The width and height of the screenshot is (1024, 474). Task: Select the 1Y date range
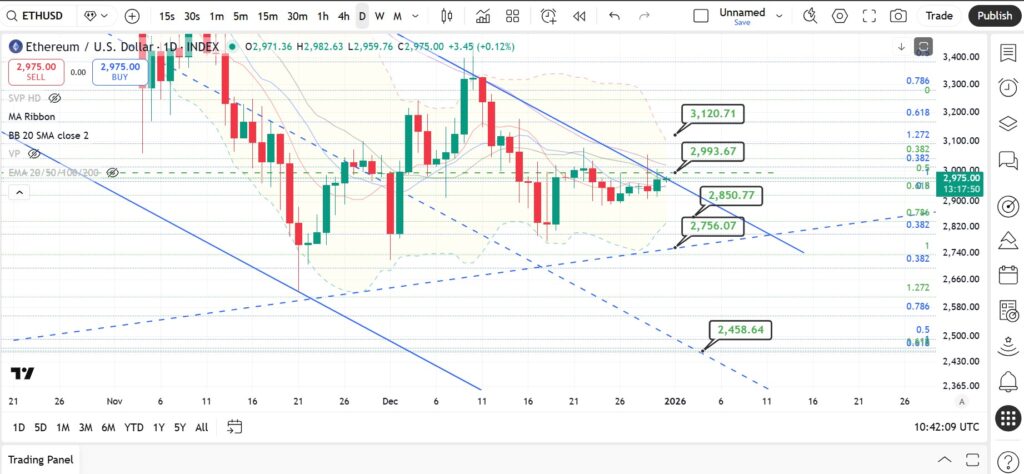tap(159, 428)
